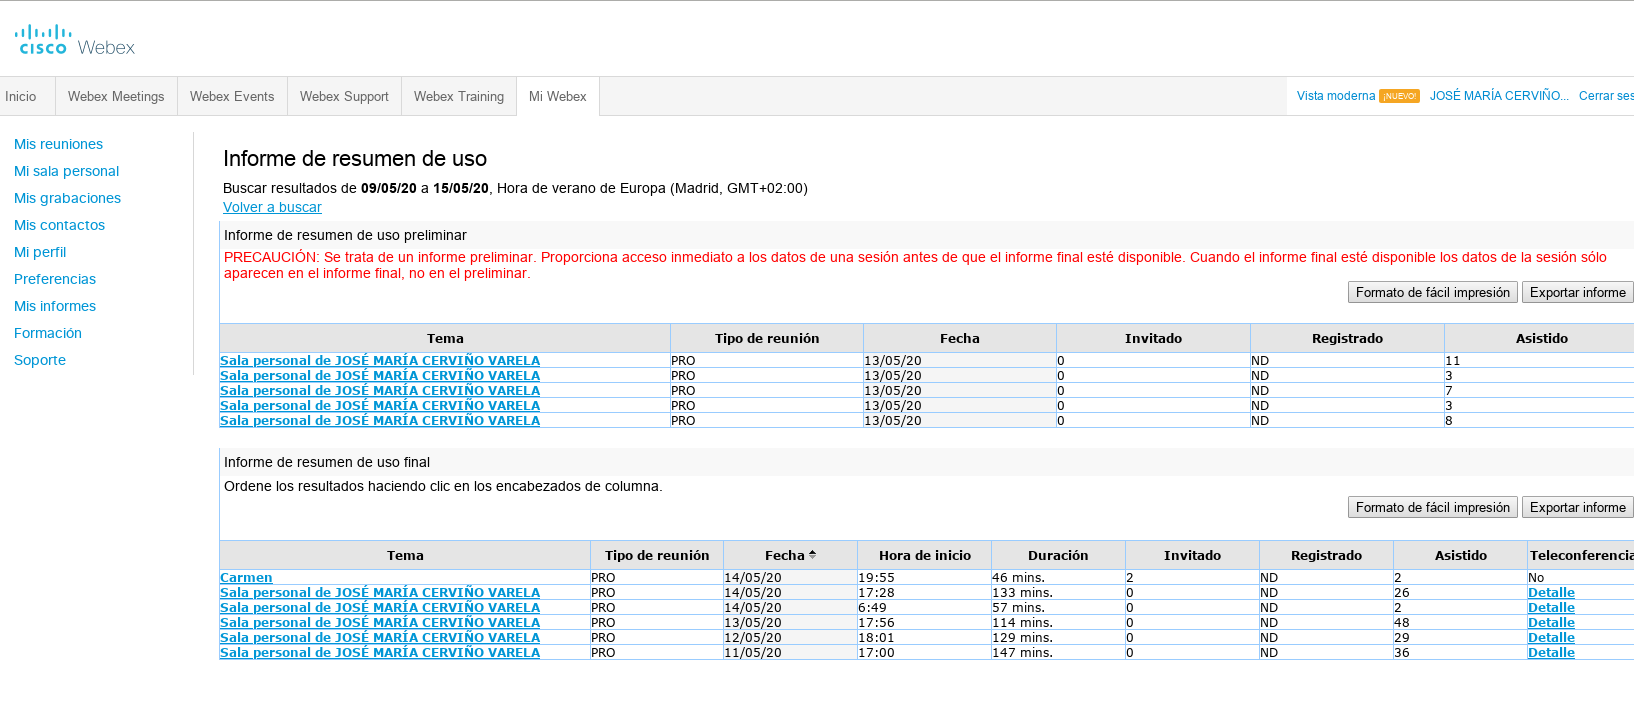This screenshot has height=720, width=1634.
Task: Open Mis grabaciones in the sidebar
Action: pyautogui.click(x=67, y=198)
